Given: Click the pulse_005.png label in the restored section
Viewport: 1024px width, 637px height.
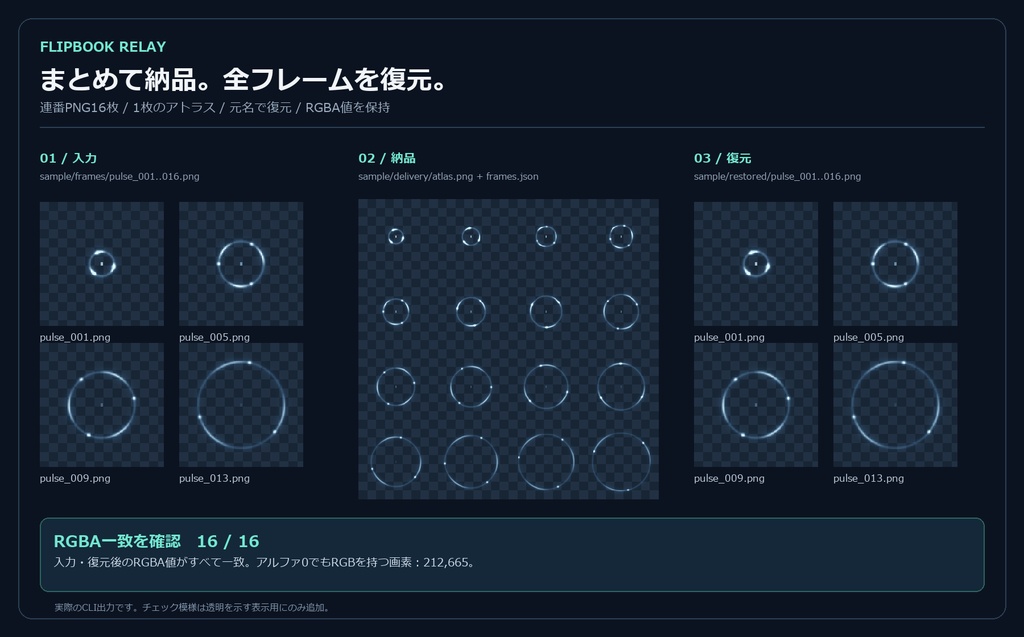Looking at the screenshot, I should pos(869,337).
